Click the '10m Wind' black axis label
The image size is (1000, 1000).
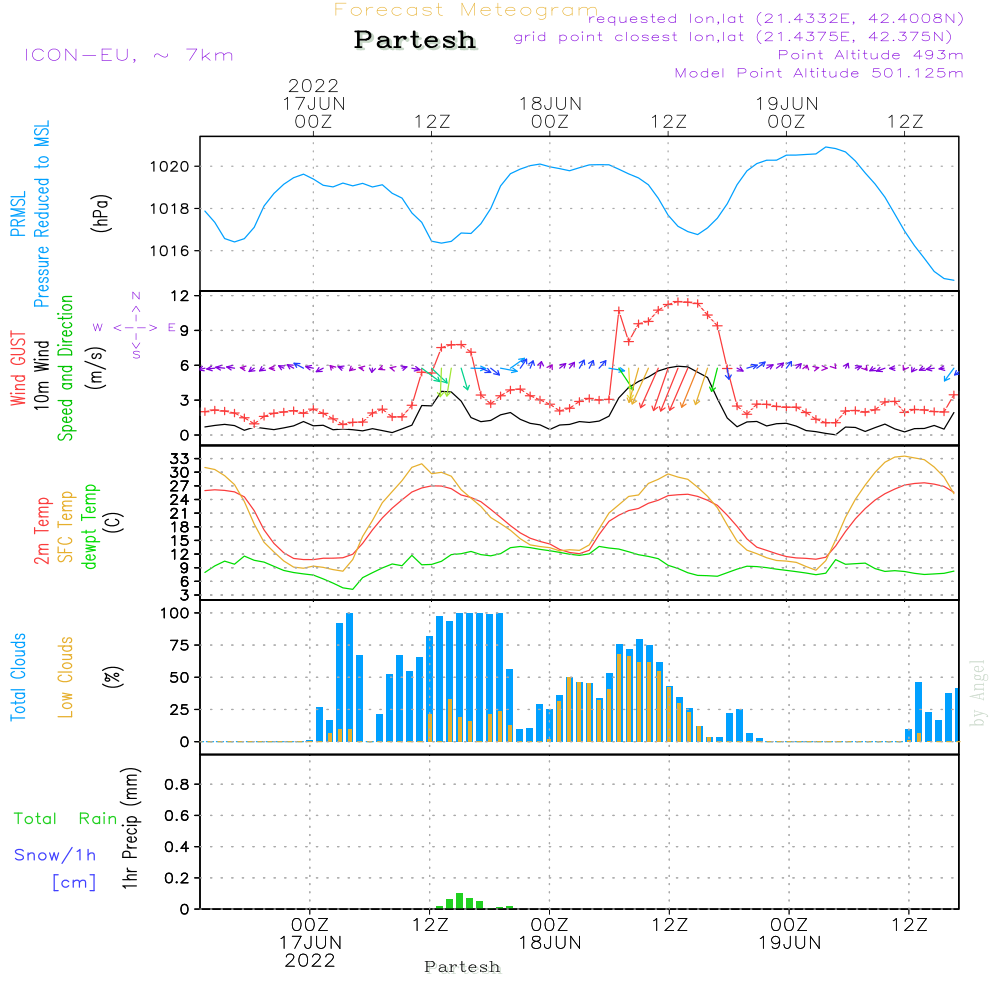click(x=41, y=374)
